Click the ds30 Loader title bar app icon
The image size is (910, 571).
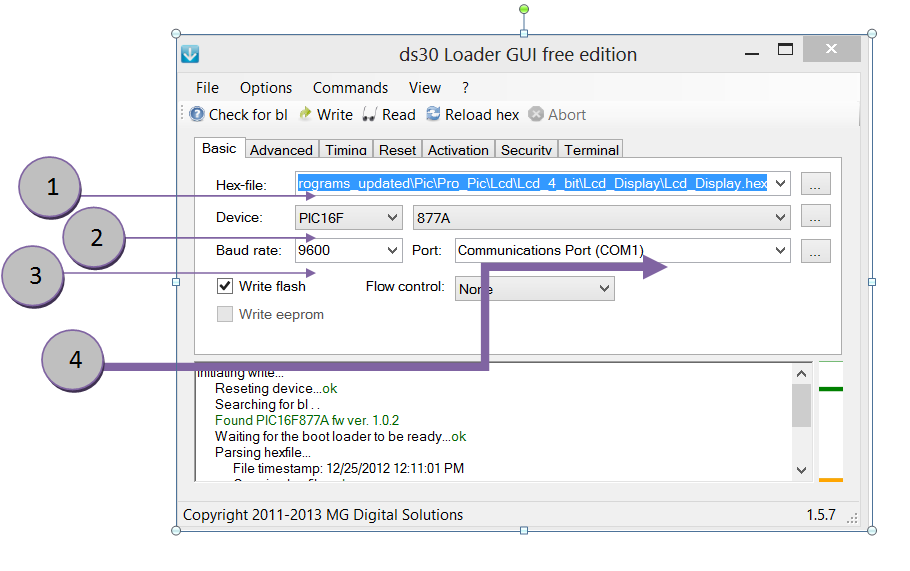190,54
